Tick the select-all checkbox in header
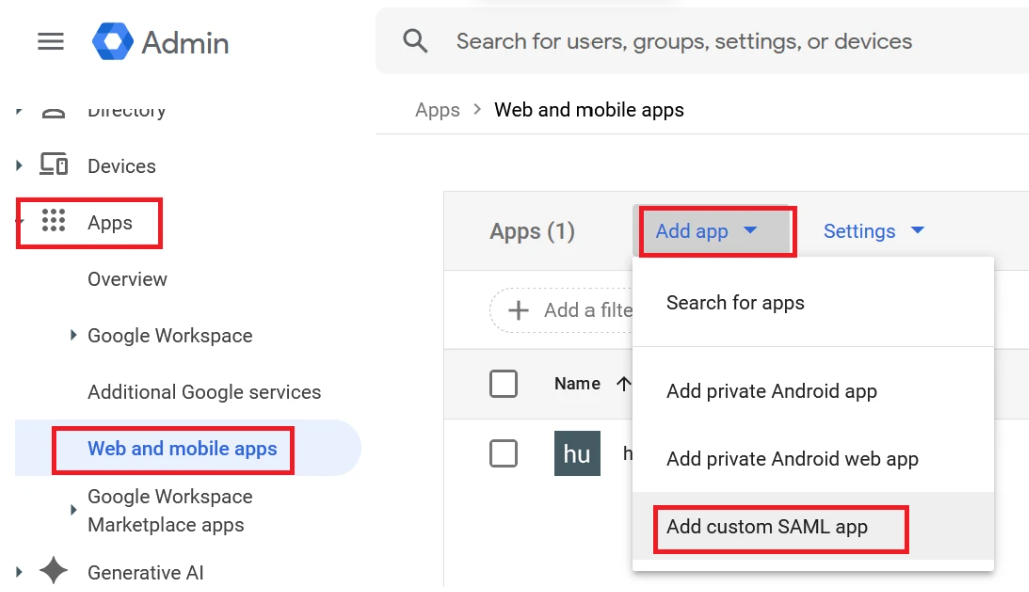This screenshot has width=1029, height=592. tap(503, 383)
